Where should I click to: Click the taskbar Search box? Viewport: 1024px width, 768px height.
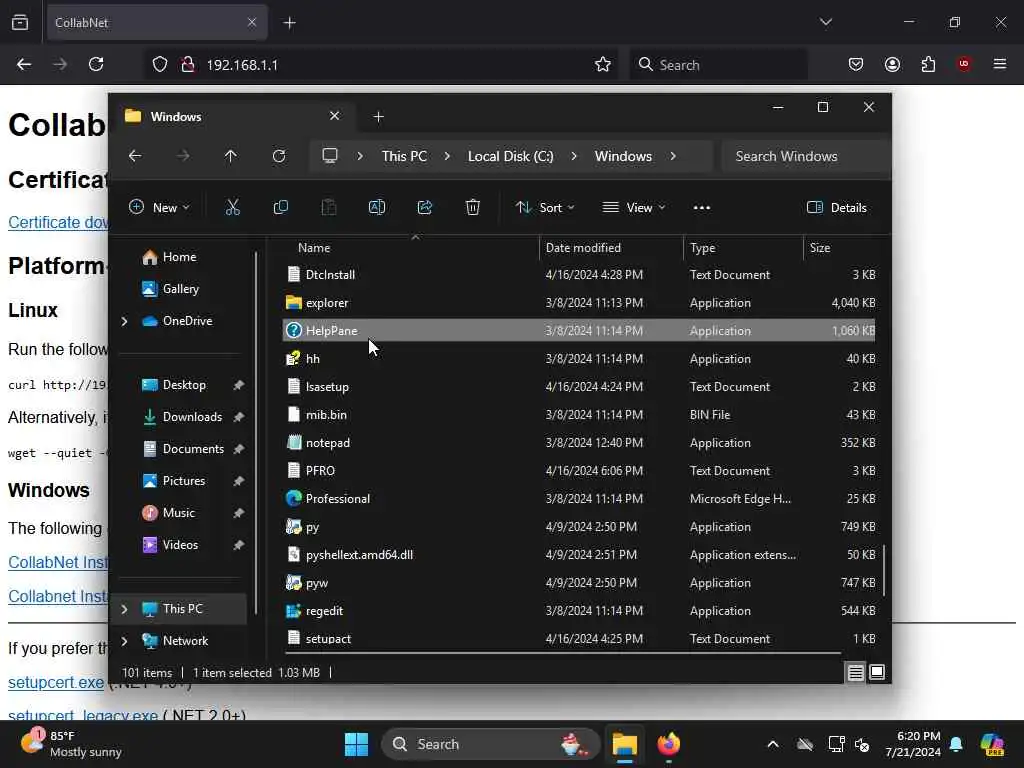tap(490, 744)
